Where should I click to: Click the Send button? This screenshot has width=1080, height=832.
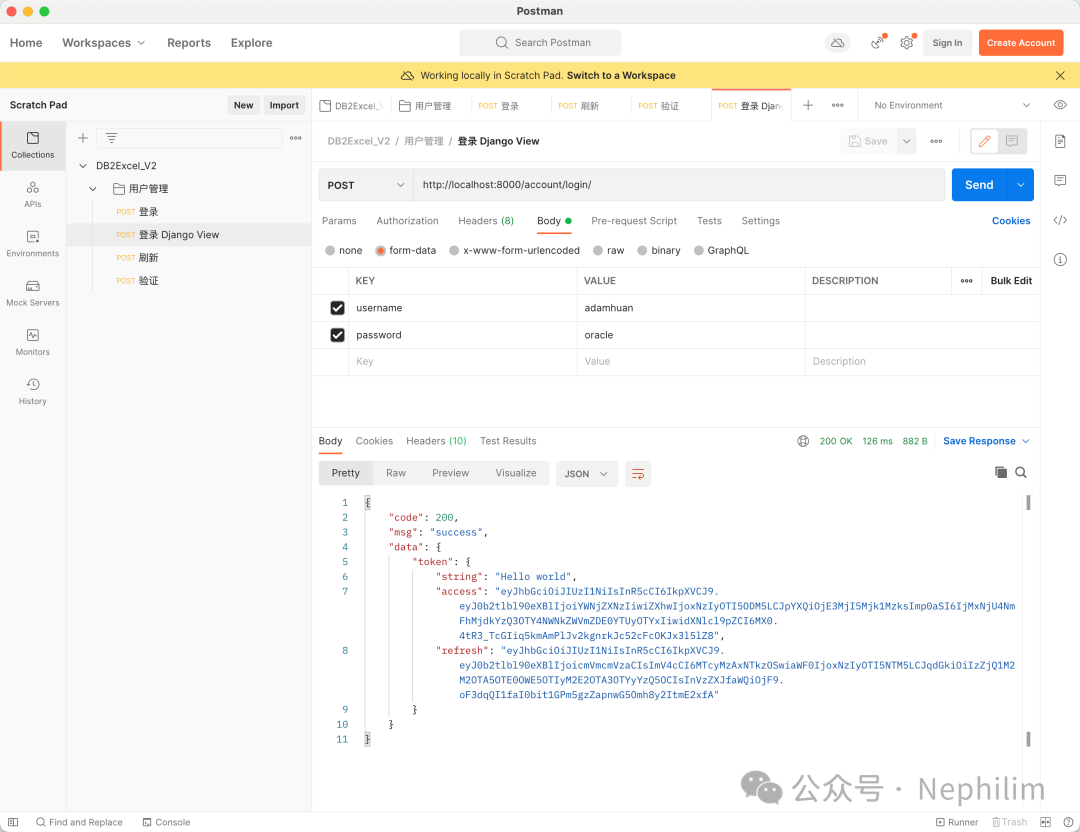pos(979,185)
